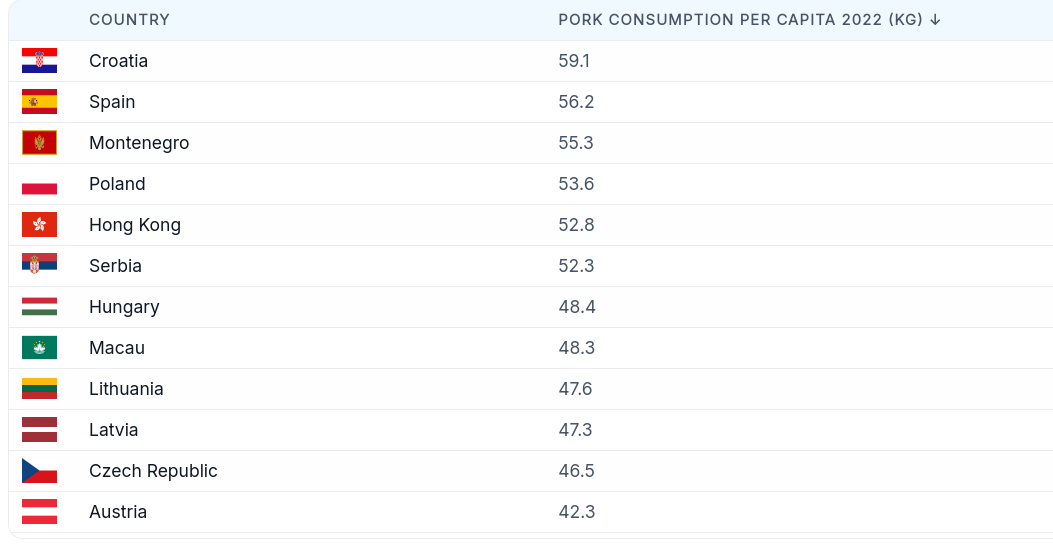1053x557 pixels.
Task: Click the Latvia flag icon
Action: pyautogui.click(x=40, y=429)
